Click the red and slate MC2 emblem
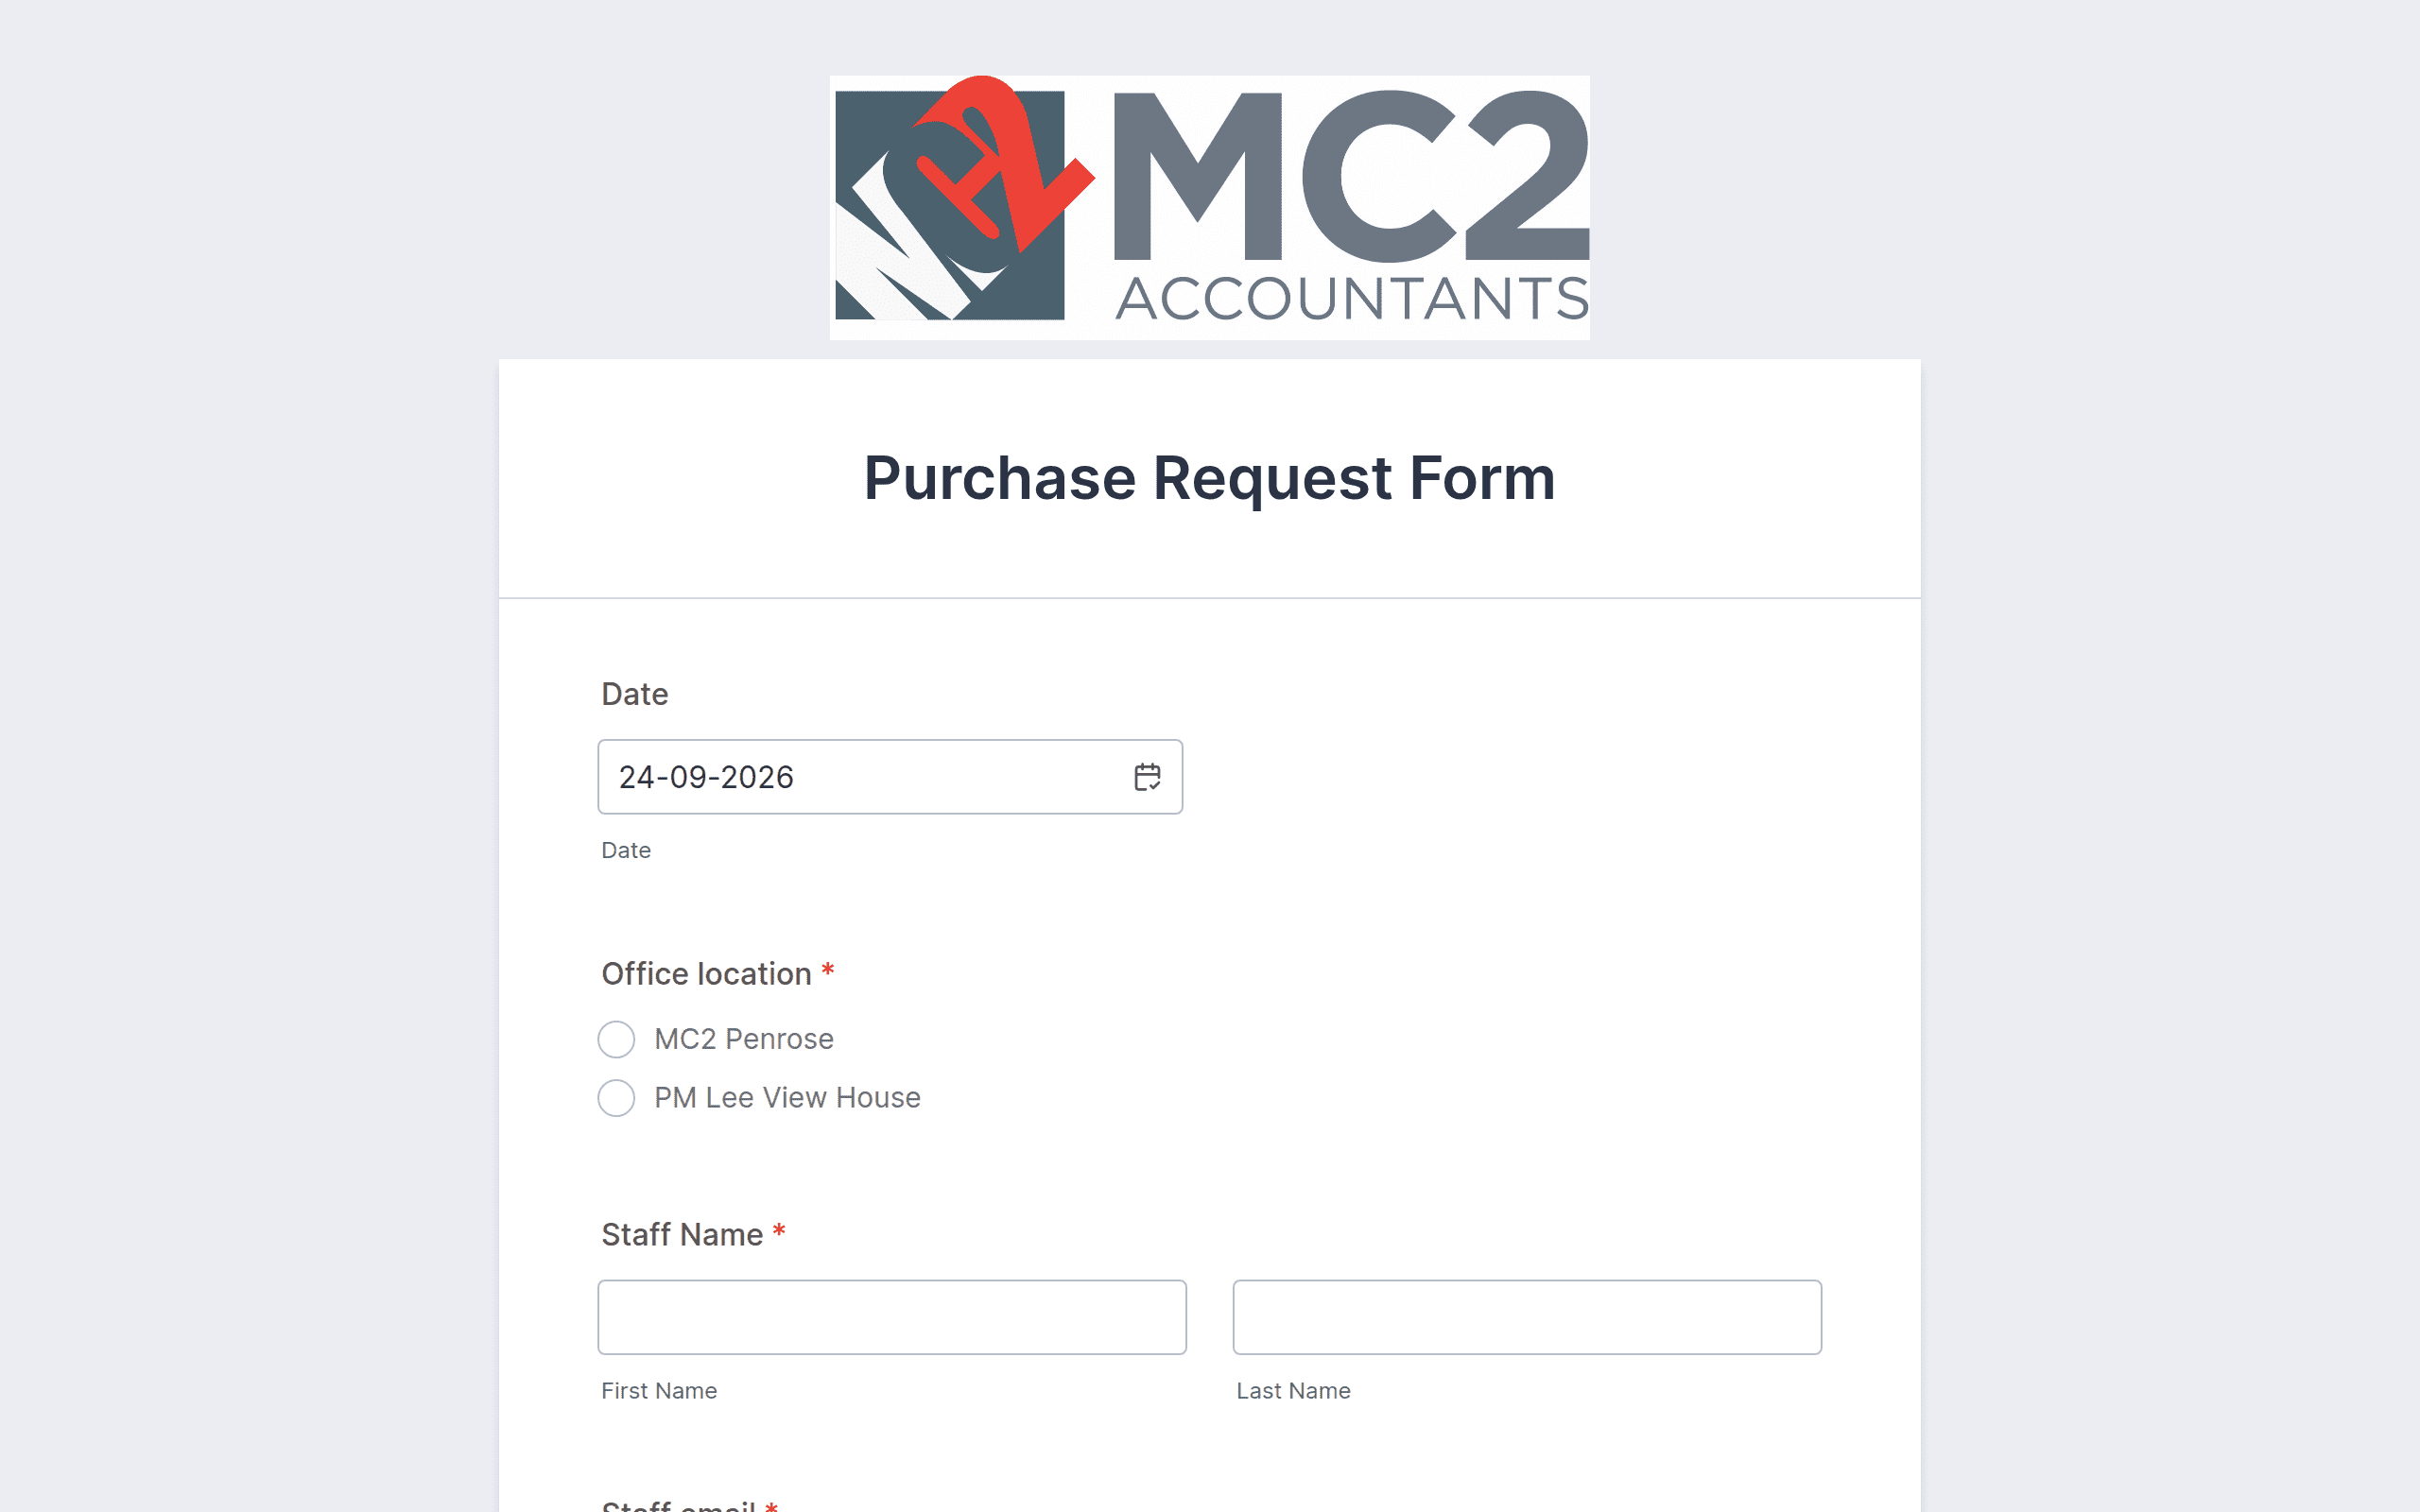This screenshot has width=2420, height=1512. pos(964,199)
